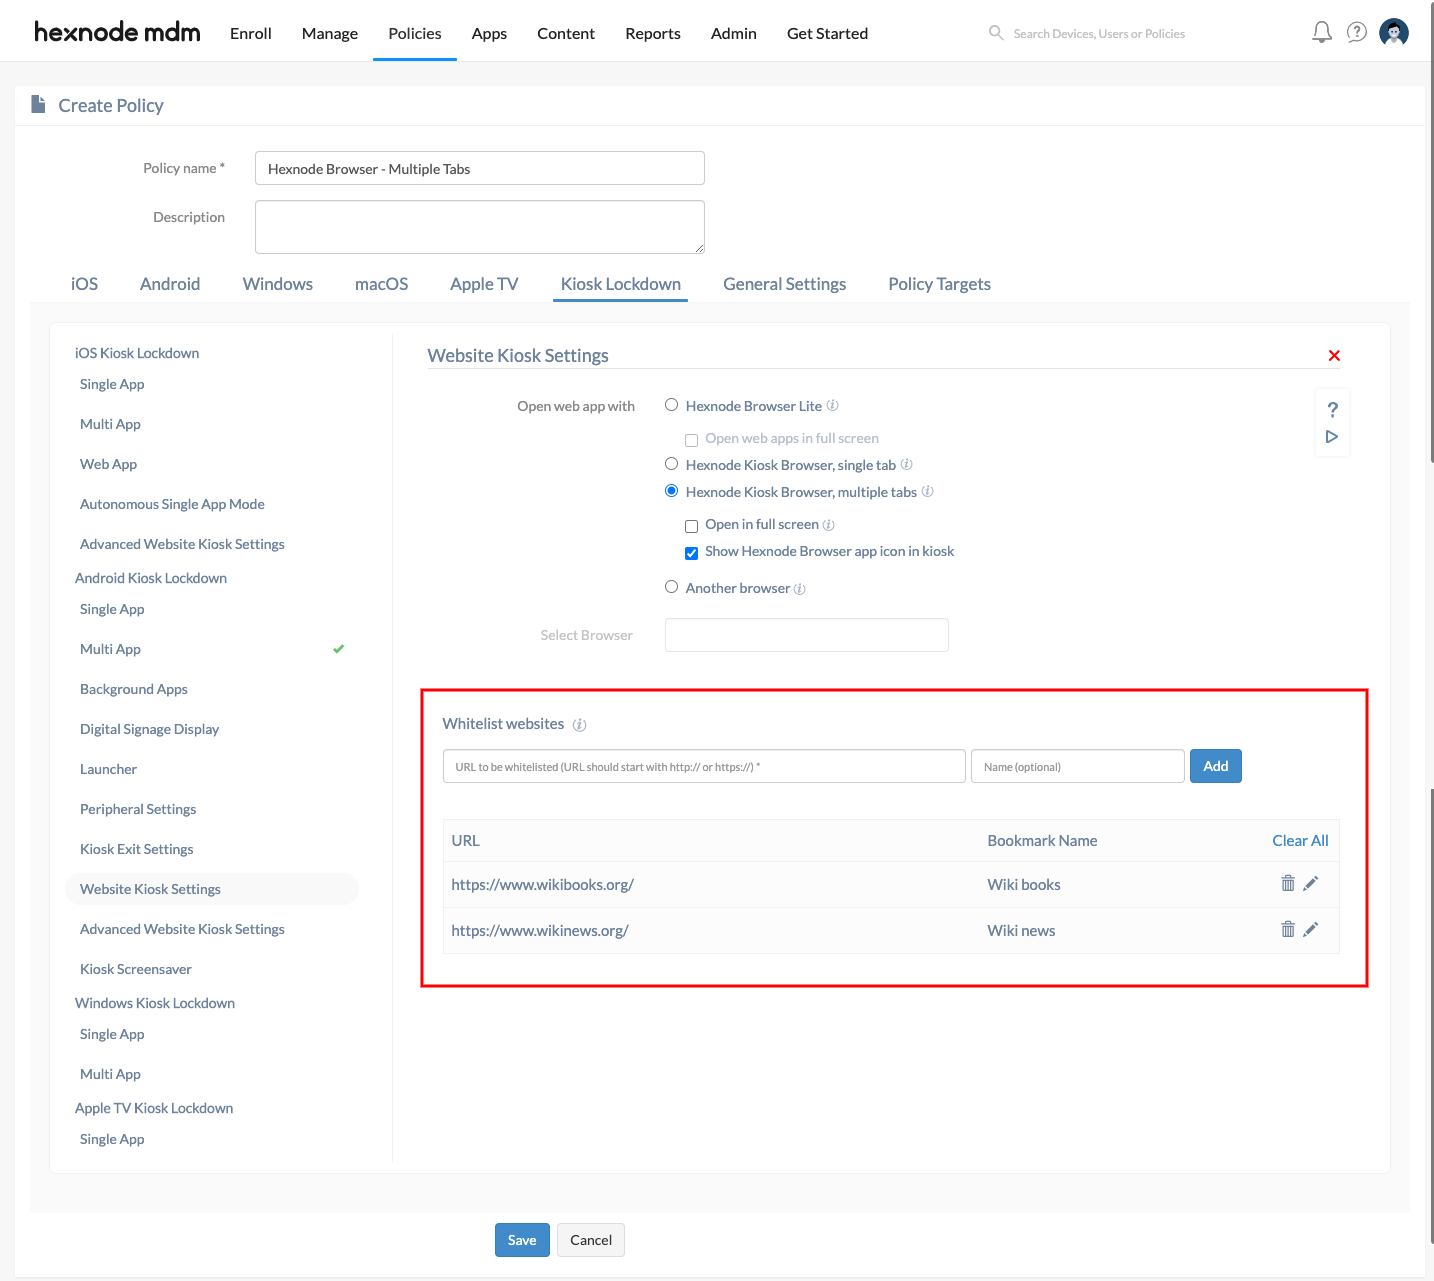1434x1281 pixels.
Task: Open the help question-mark icon in header
Action: click(1357, 33)
